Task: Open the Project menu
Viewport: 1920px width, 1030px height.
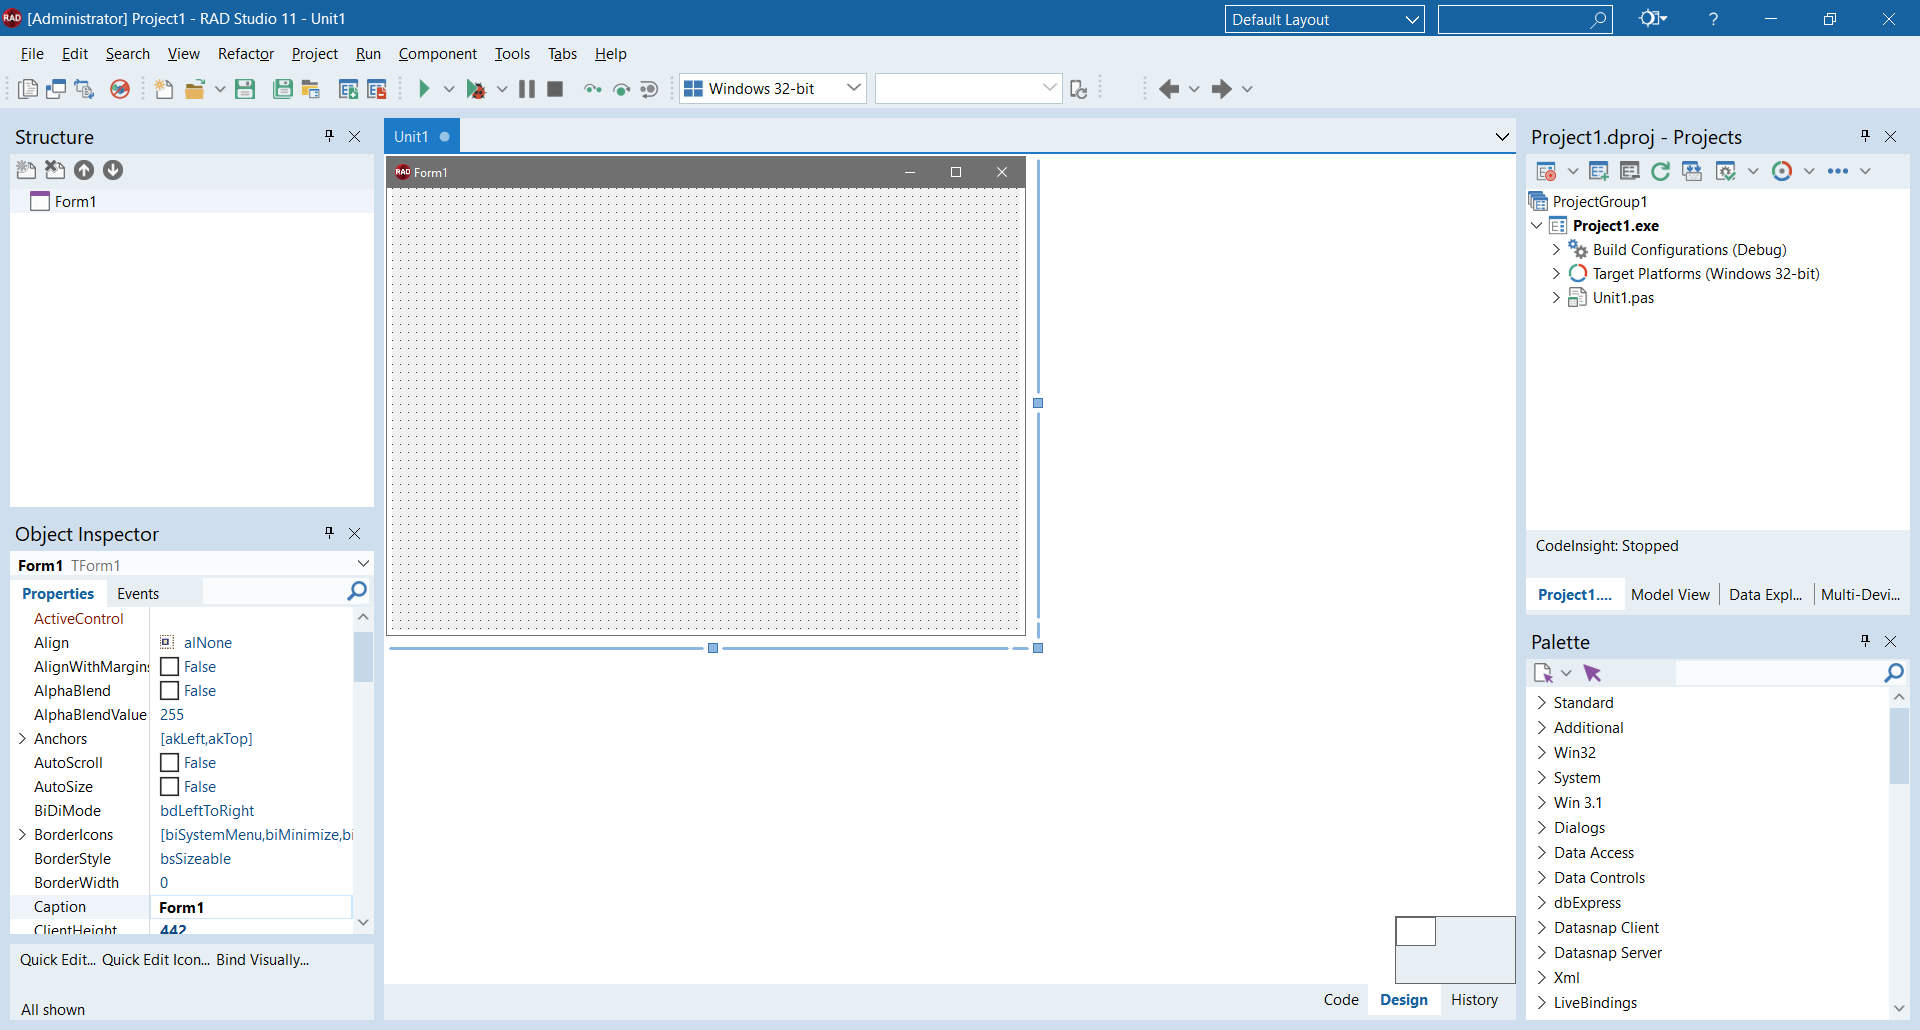Action: [315, 54]
